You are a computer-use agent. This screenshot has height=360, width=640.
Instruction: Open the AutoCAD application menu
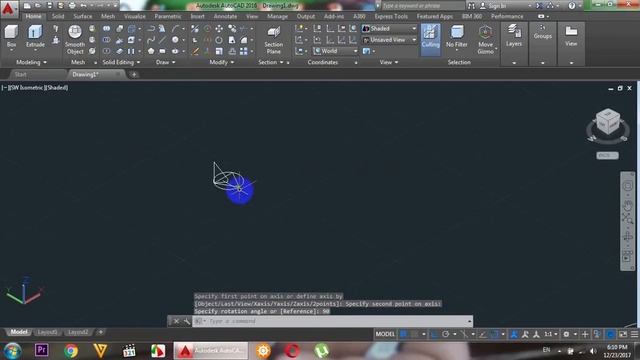click(x=9, y=9)
